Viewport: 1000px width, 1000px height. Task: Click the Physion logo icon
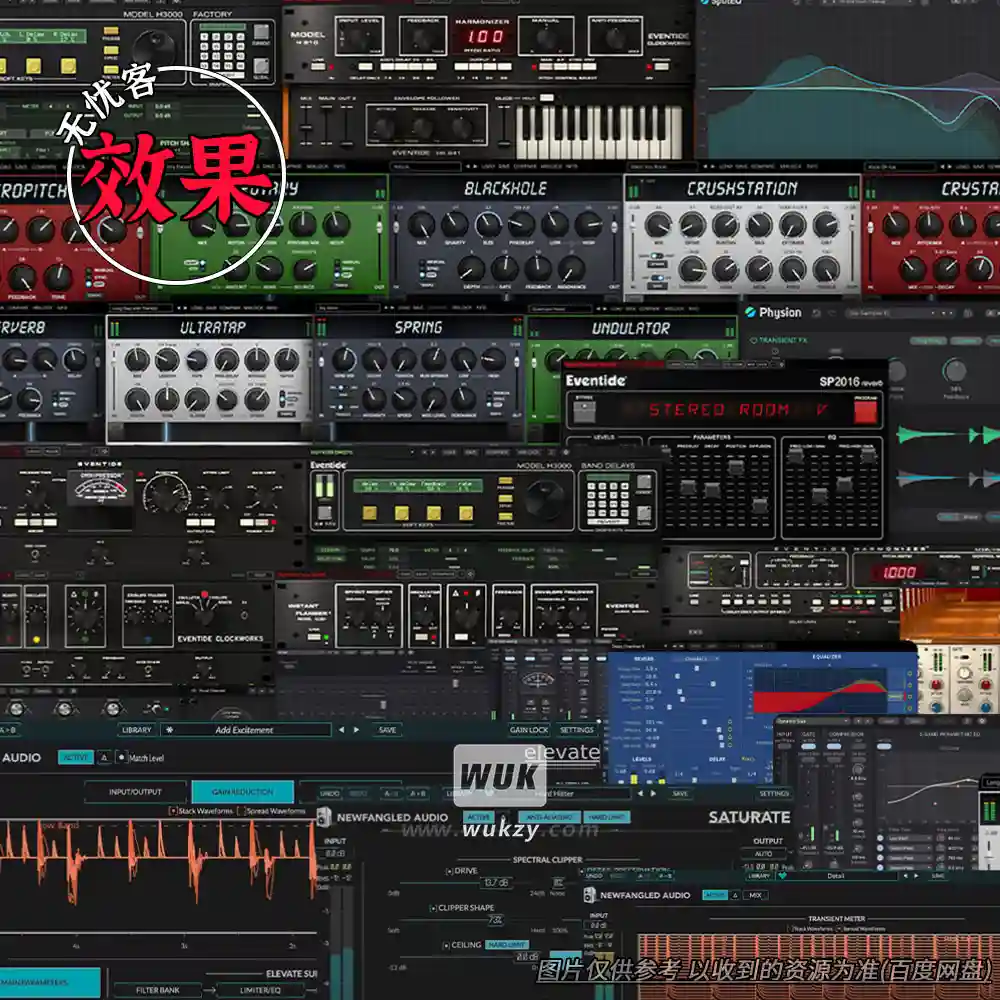tap(749, 311)
